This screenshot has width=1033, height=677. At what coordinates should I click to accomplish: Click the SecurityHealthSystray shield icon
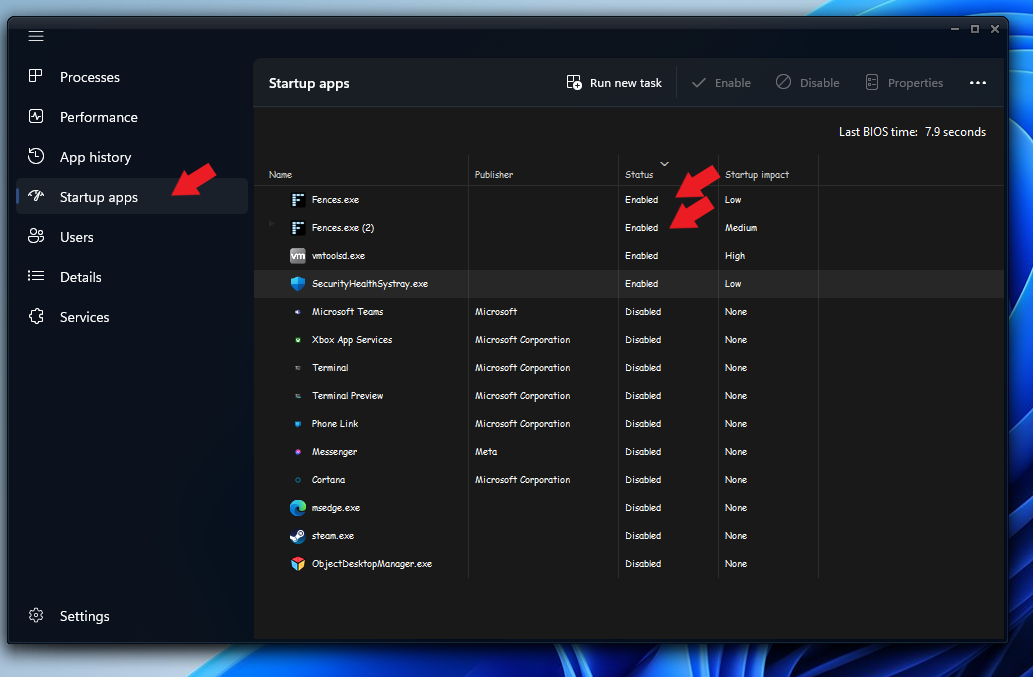298,284
